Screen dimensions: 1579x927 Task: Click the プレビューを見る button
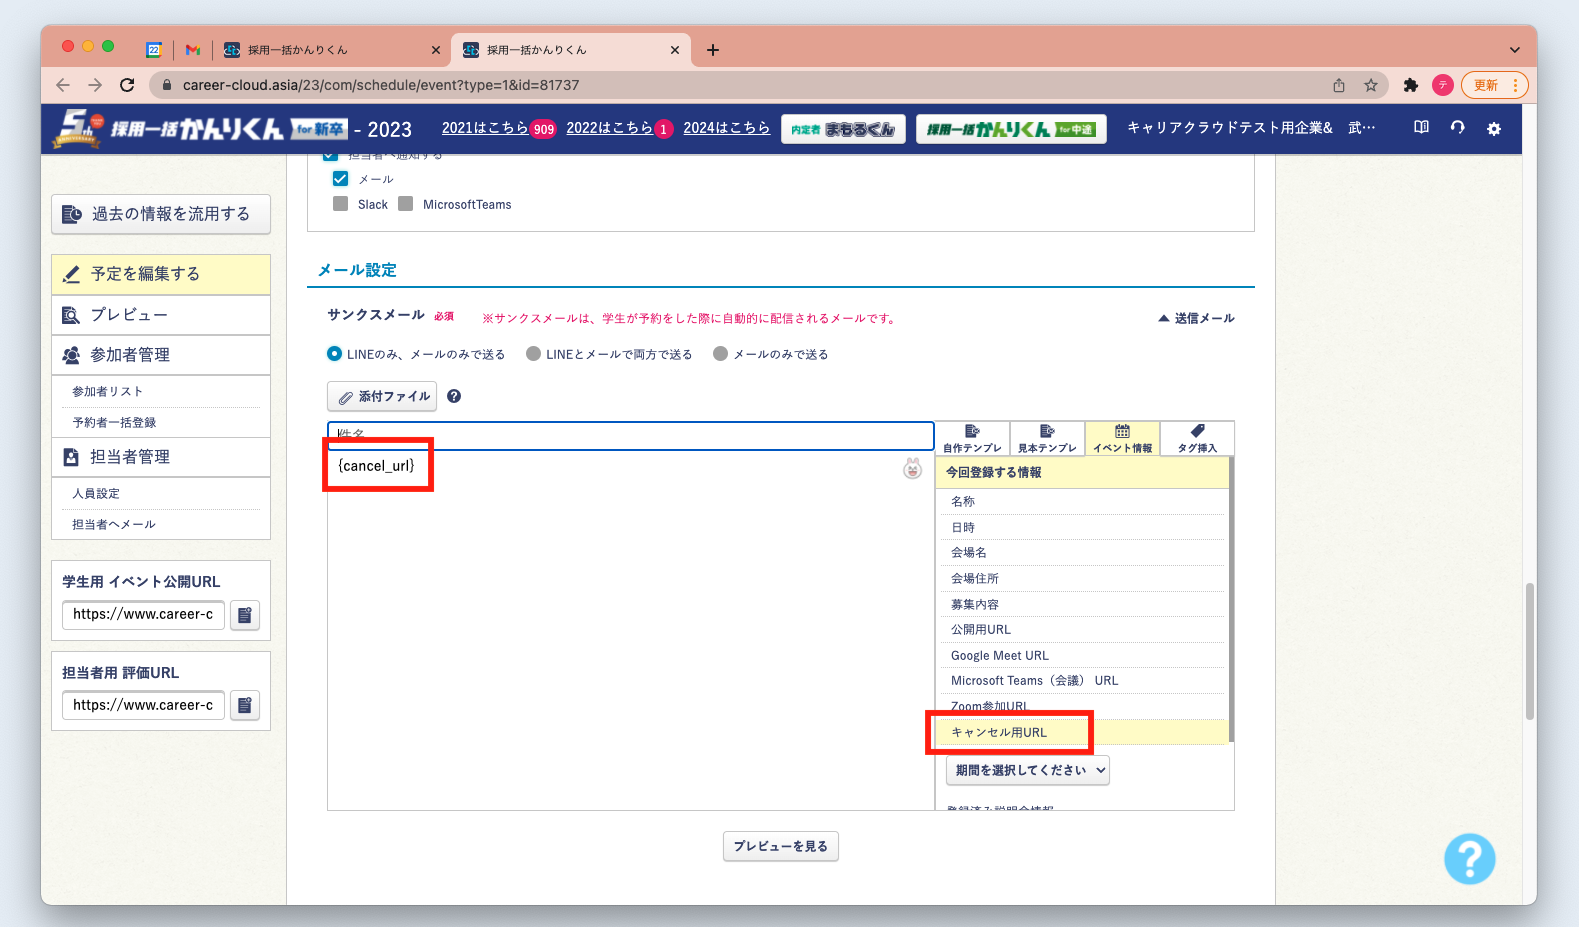click(780, 846)
